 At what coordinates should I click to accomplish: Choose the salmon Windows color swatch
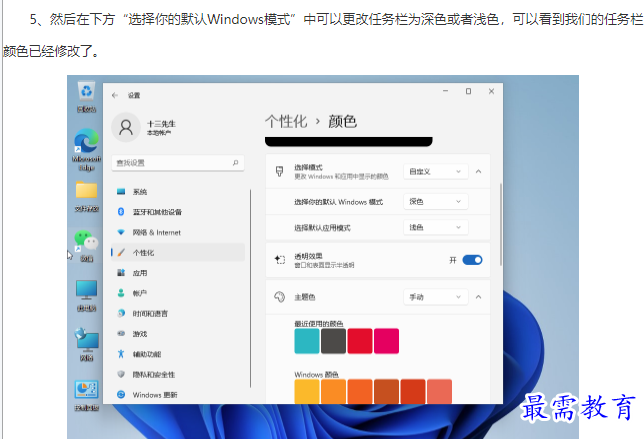(439, 391)
